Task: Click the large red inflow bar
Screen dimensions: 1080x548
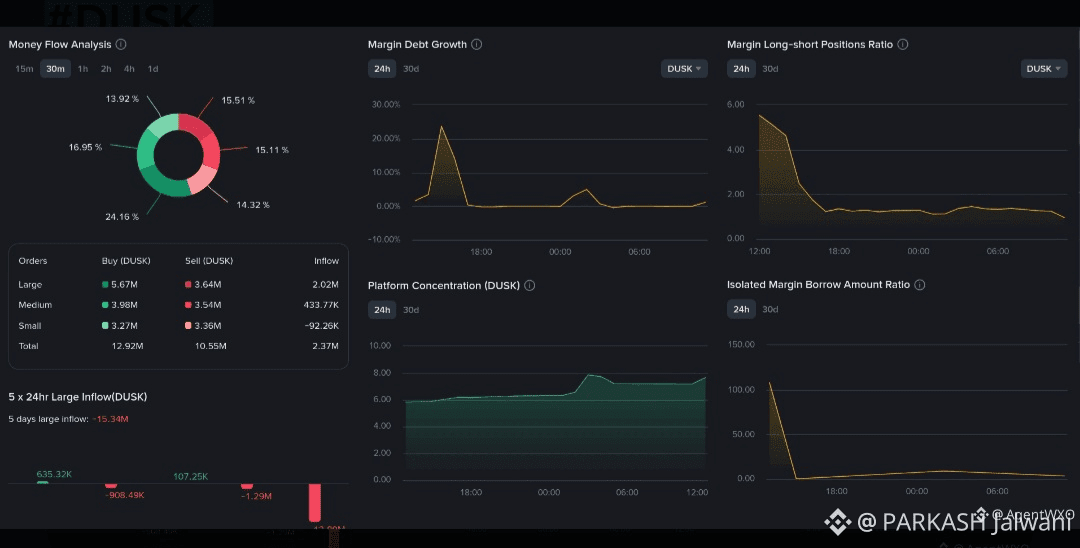Action: tap(315, 503)
